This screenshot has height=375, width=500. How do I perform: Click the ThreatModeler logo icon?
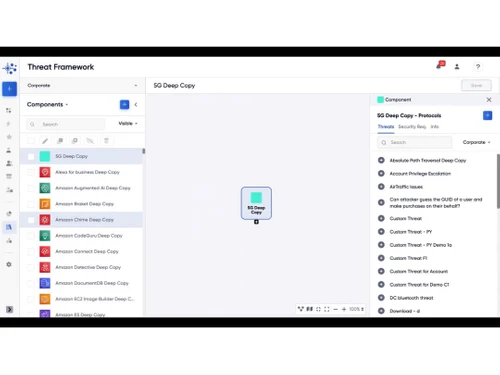10,68
